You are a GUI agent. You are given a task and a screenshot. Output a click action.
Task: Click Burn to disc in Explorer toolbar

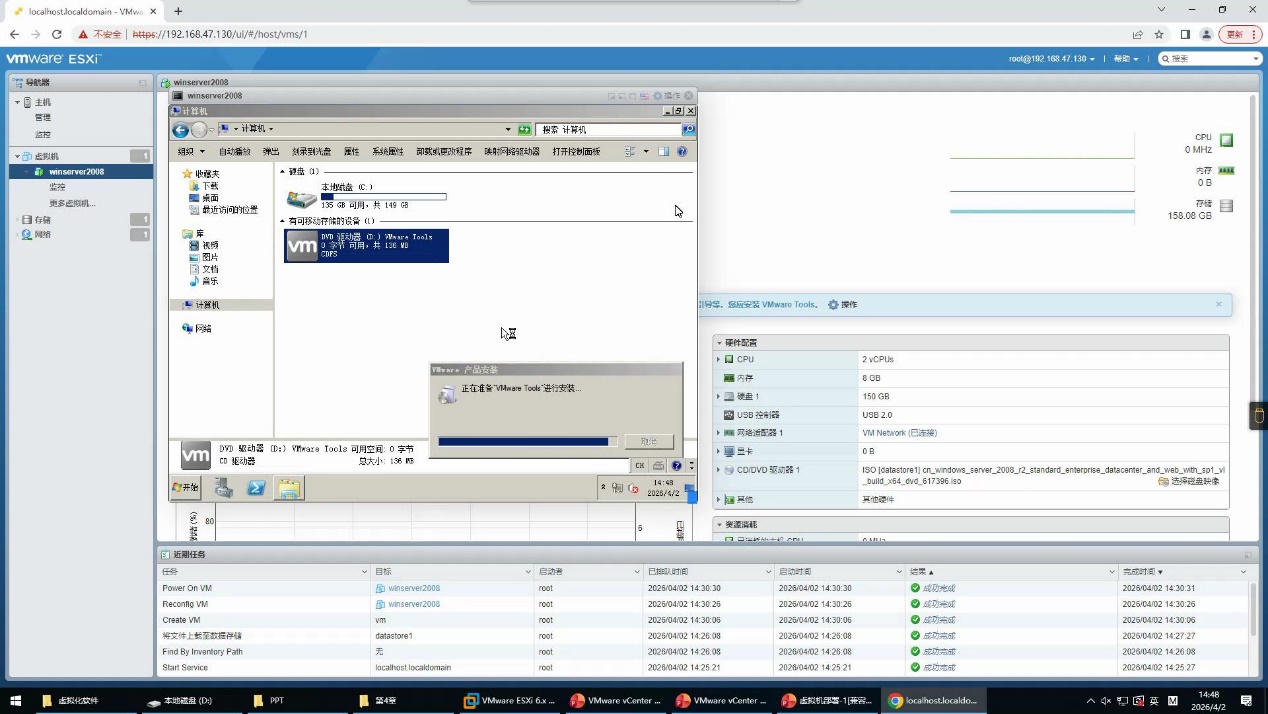tap(311, 152)
